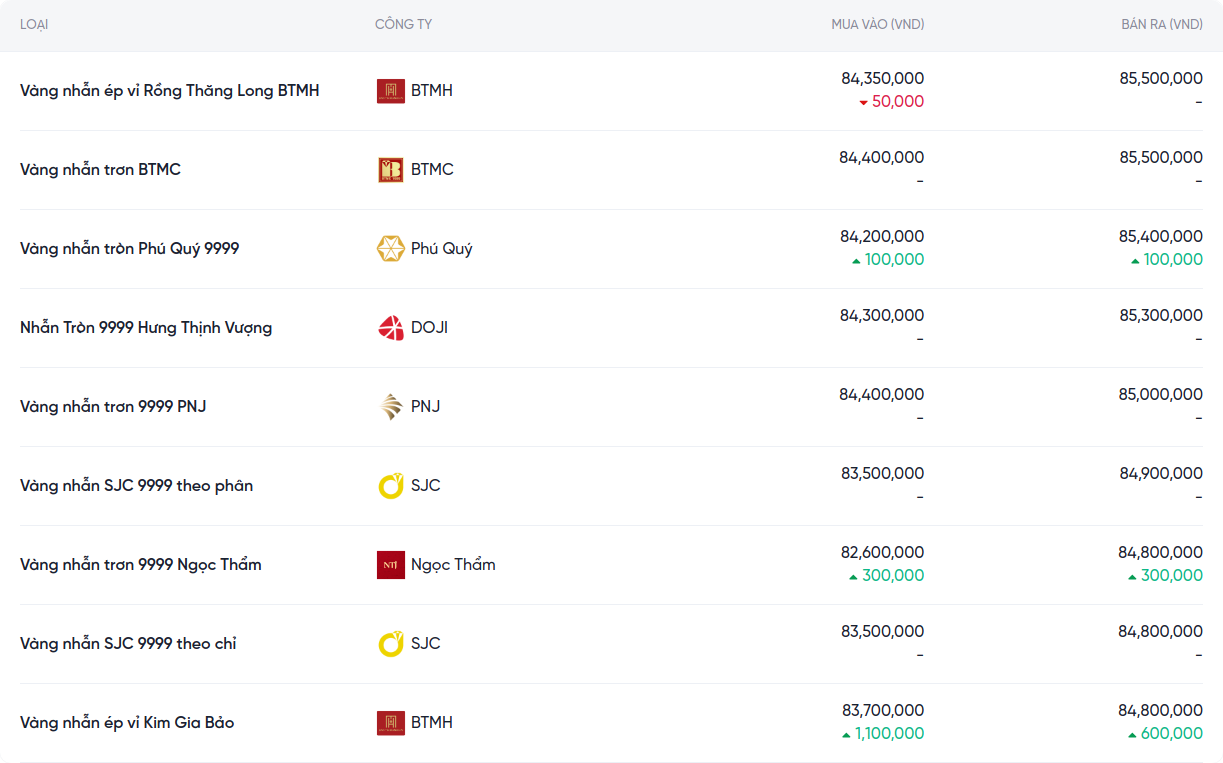Select Vàng nhẫn trơn 9999 PNJ row
The image size is (1223, 763).
[x=113, y=407]
